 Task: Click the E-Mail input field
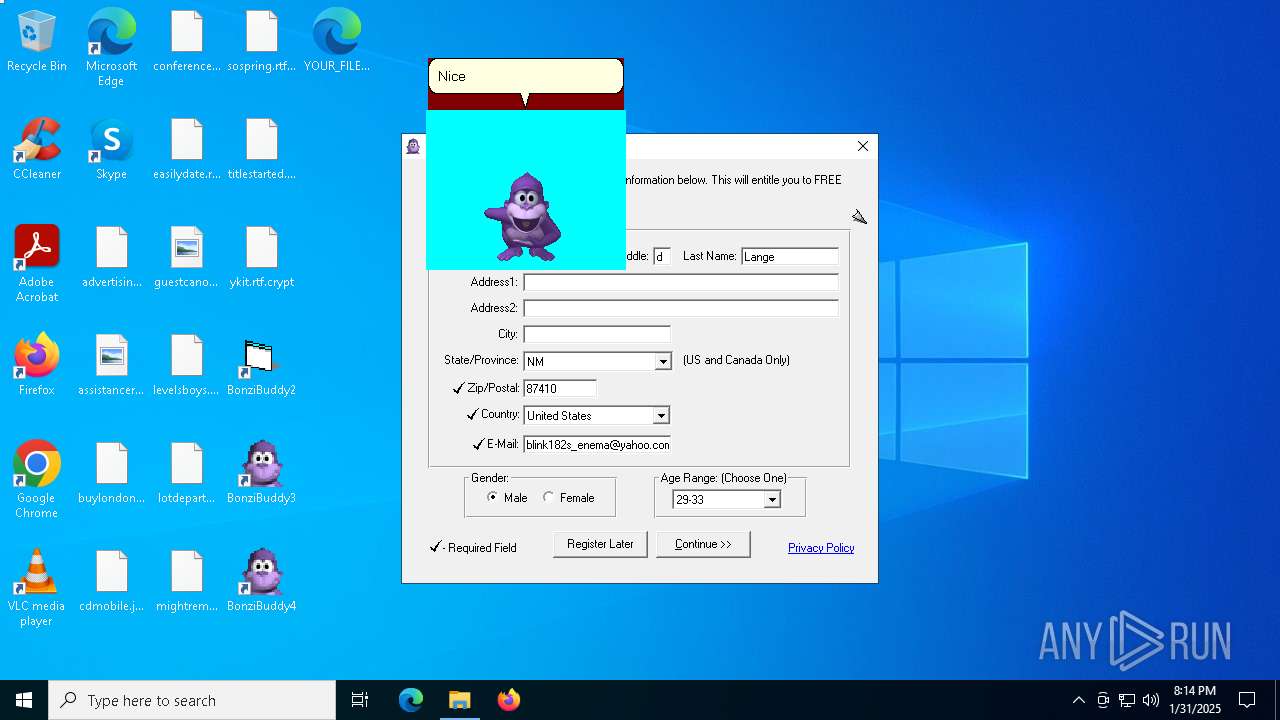(597, 444)
